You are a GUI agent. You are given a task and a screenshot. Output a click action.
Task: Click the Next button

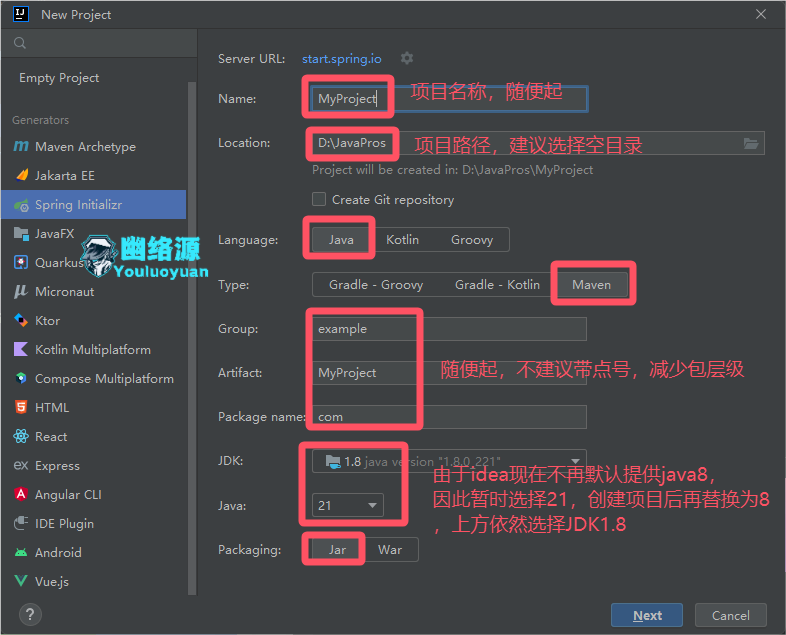click(647, 615)
